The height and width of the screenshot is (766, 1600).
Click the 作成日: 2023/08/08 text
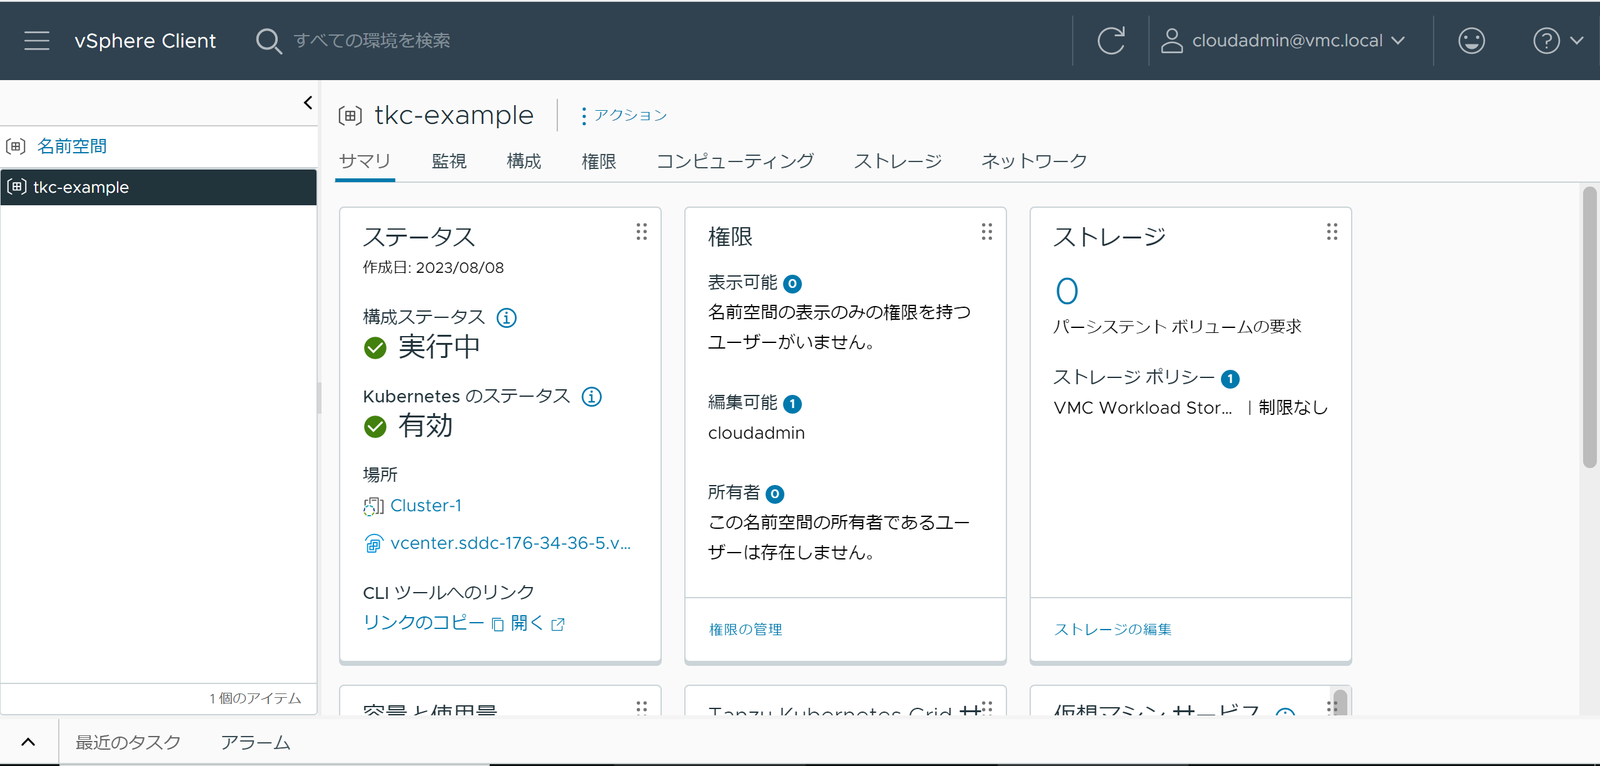433,268
